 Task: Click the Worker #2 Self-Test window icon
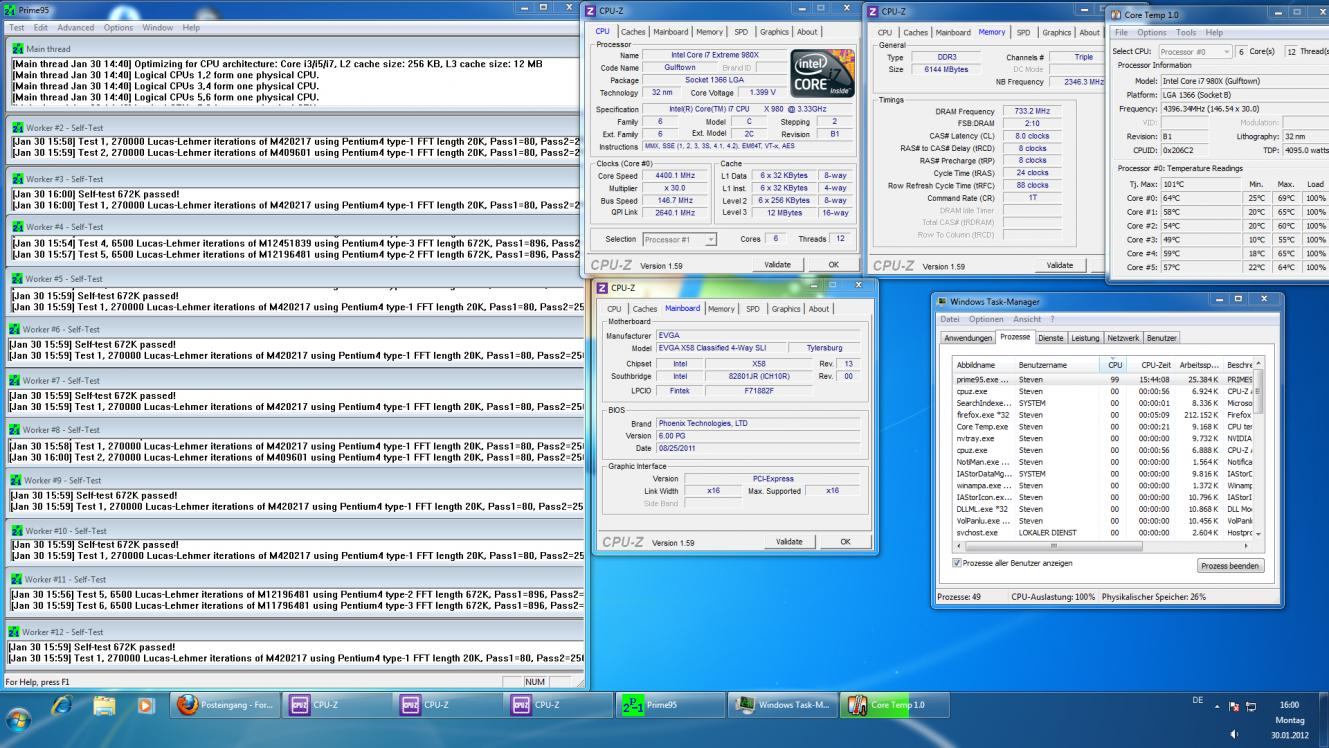pos(17,127)
